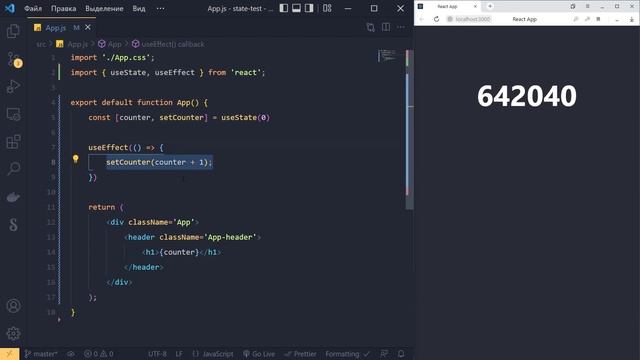Reload the page in the browser
Viewport: 640px width, 360px height.
coord(436,19)
